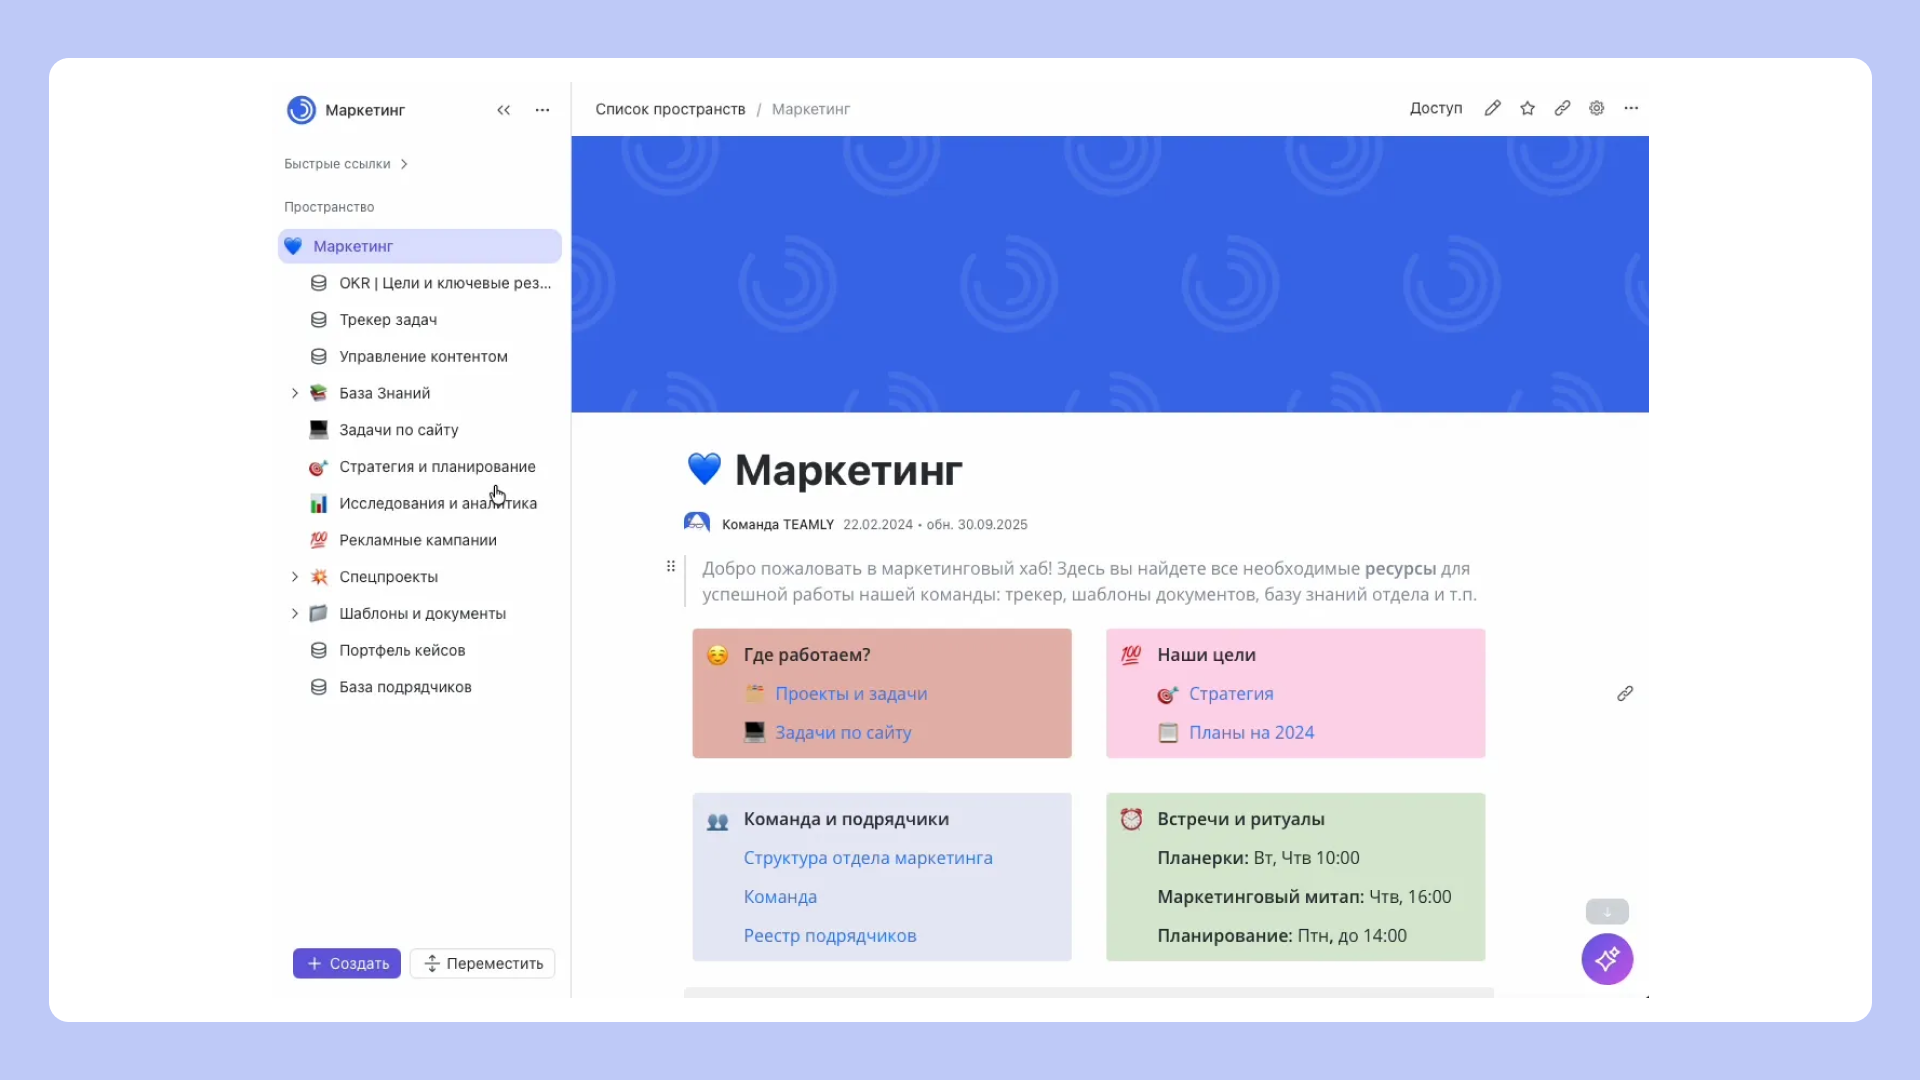Open page settings gear icon

pyautogui.click(x=1597, y=108)
